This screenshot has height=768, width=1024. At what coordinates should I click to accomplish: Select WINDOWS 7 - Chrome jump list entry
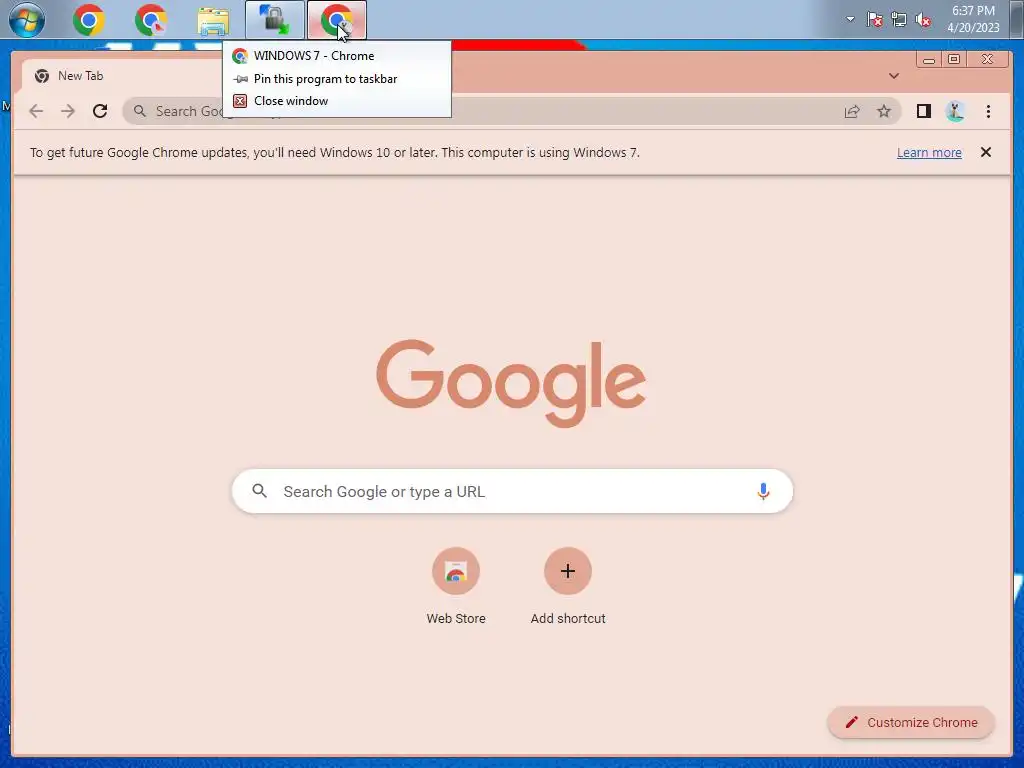(337, 56)
